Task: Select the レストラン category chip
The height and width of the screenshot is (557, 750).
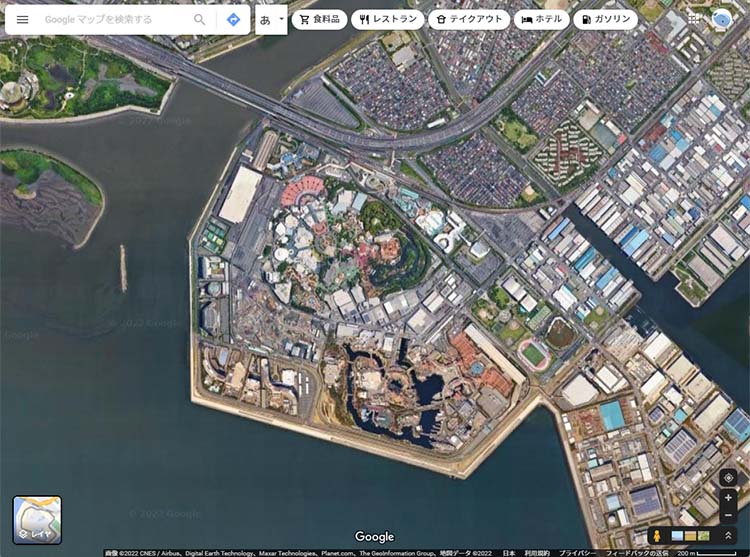Action: (387, 20)
